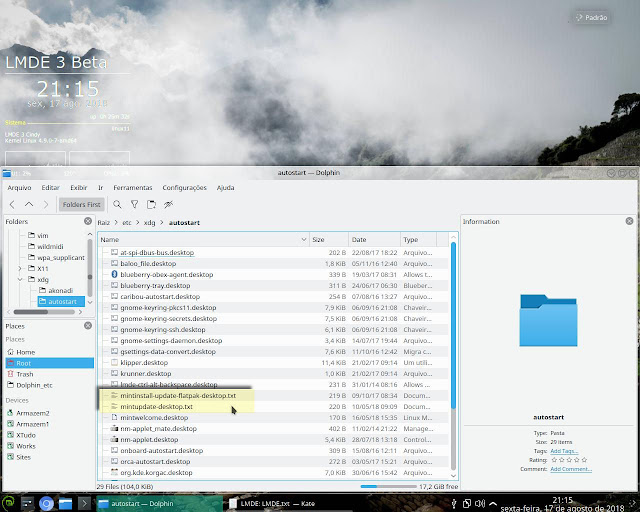The width and height of the screenshot is (640, 512).
Task: Set rating with the fifth star
Action: [584, 460]
